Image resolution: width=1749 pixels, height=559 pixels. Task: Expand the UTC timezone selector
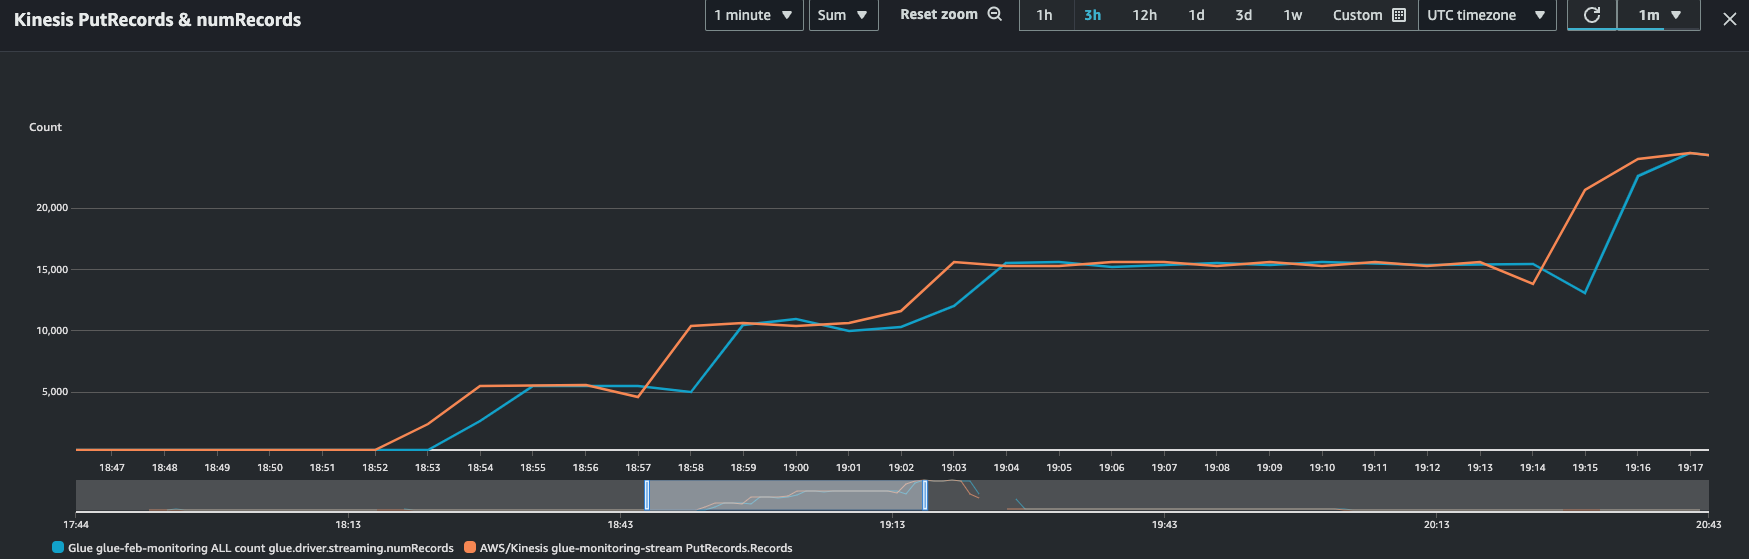(x=1486, y=15)
